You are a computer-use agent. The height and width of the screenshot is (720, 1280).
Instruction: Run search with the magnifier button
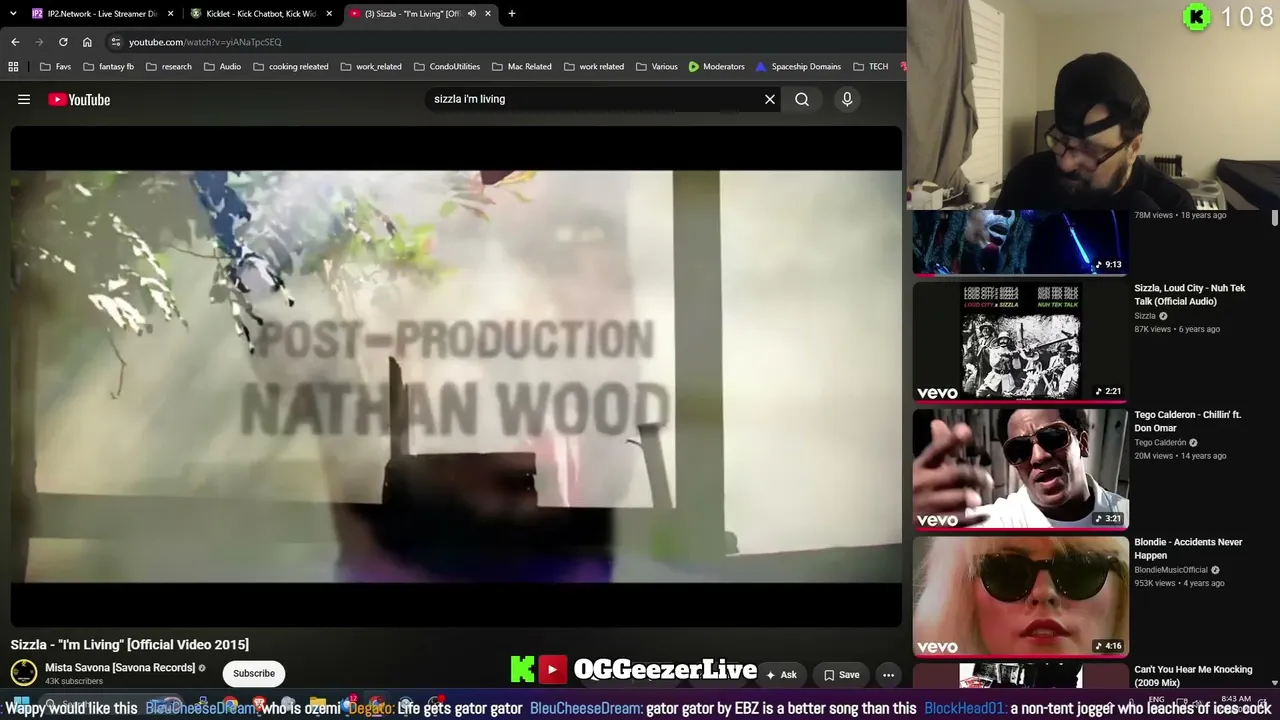click(x=802, y=99)
